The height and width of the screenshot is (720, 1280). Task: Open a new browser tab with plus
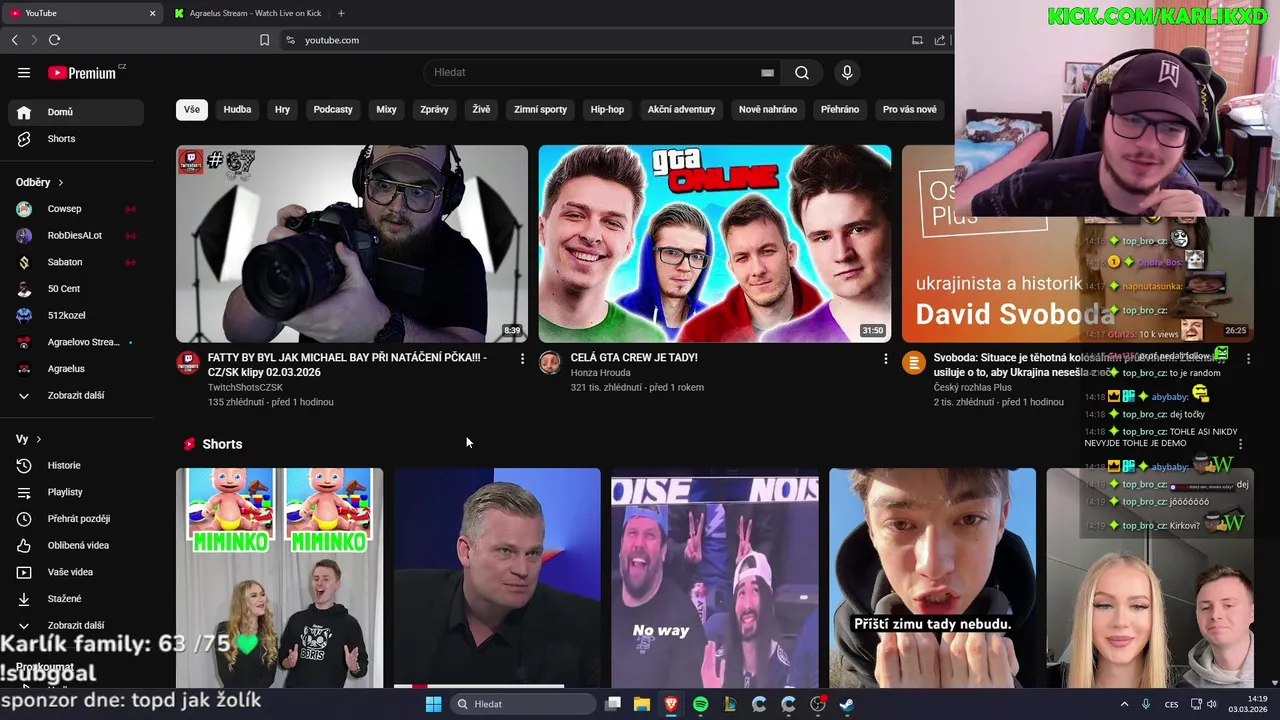click(341, 13)
